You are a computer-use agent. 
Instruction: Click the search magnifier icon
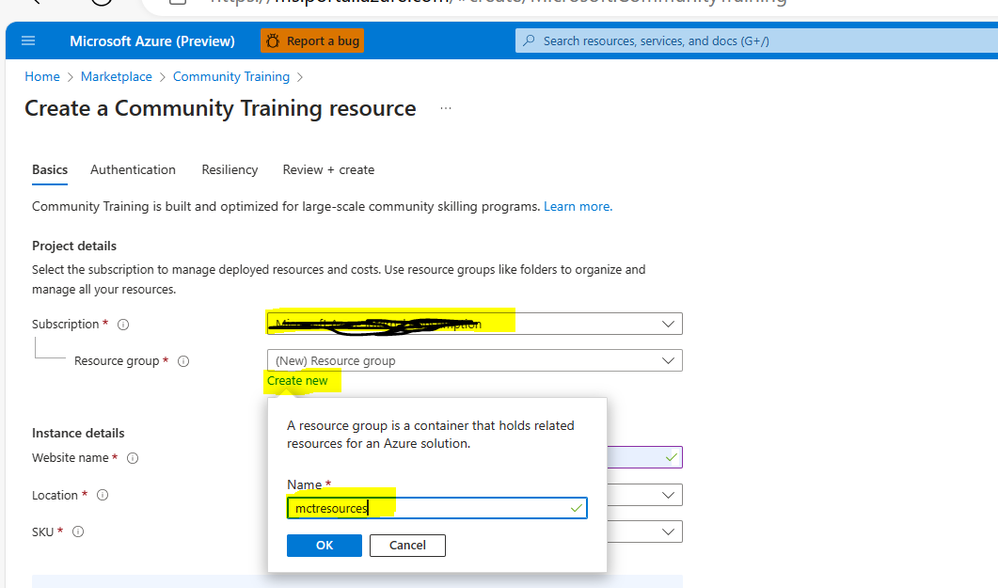(x=529, y=41)
